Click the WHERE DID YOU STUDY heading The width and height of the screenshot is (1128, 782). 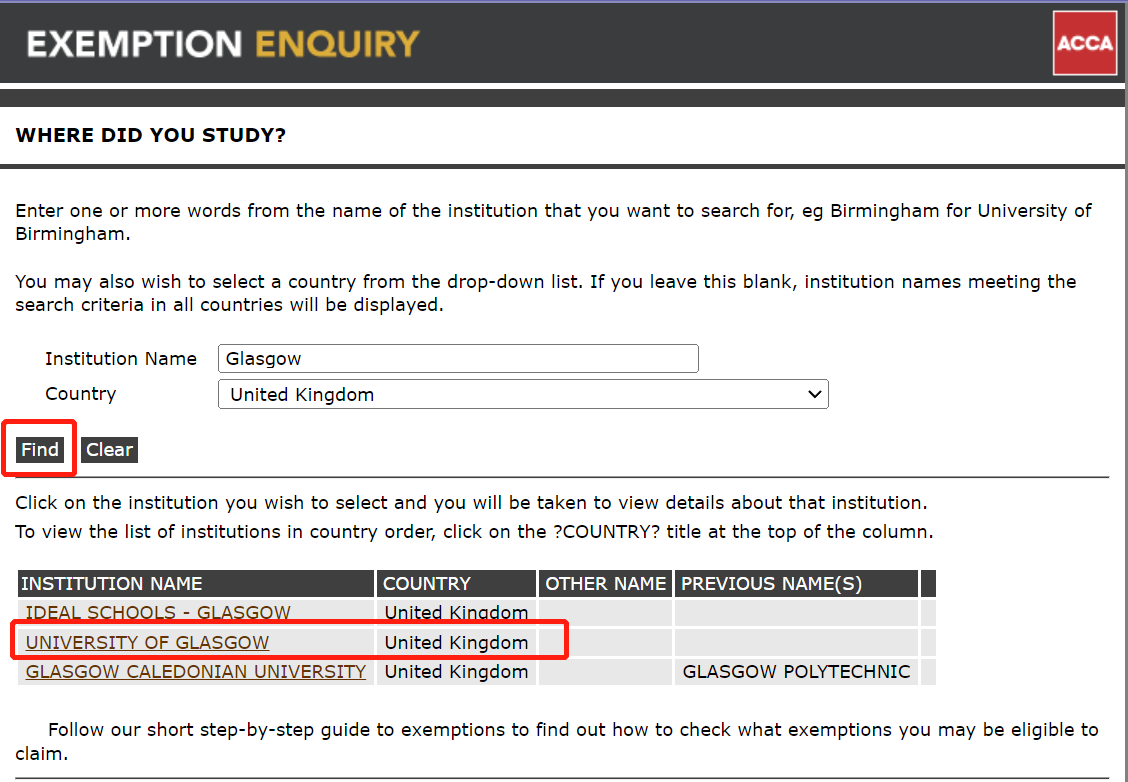point(151,135)
